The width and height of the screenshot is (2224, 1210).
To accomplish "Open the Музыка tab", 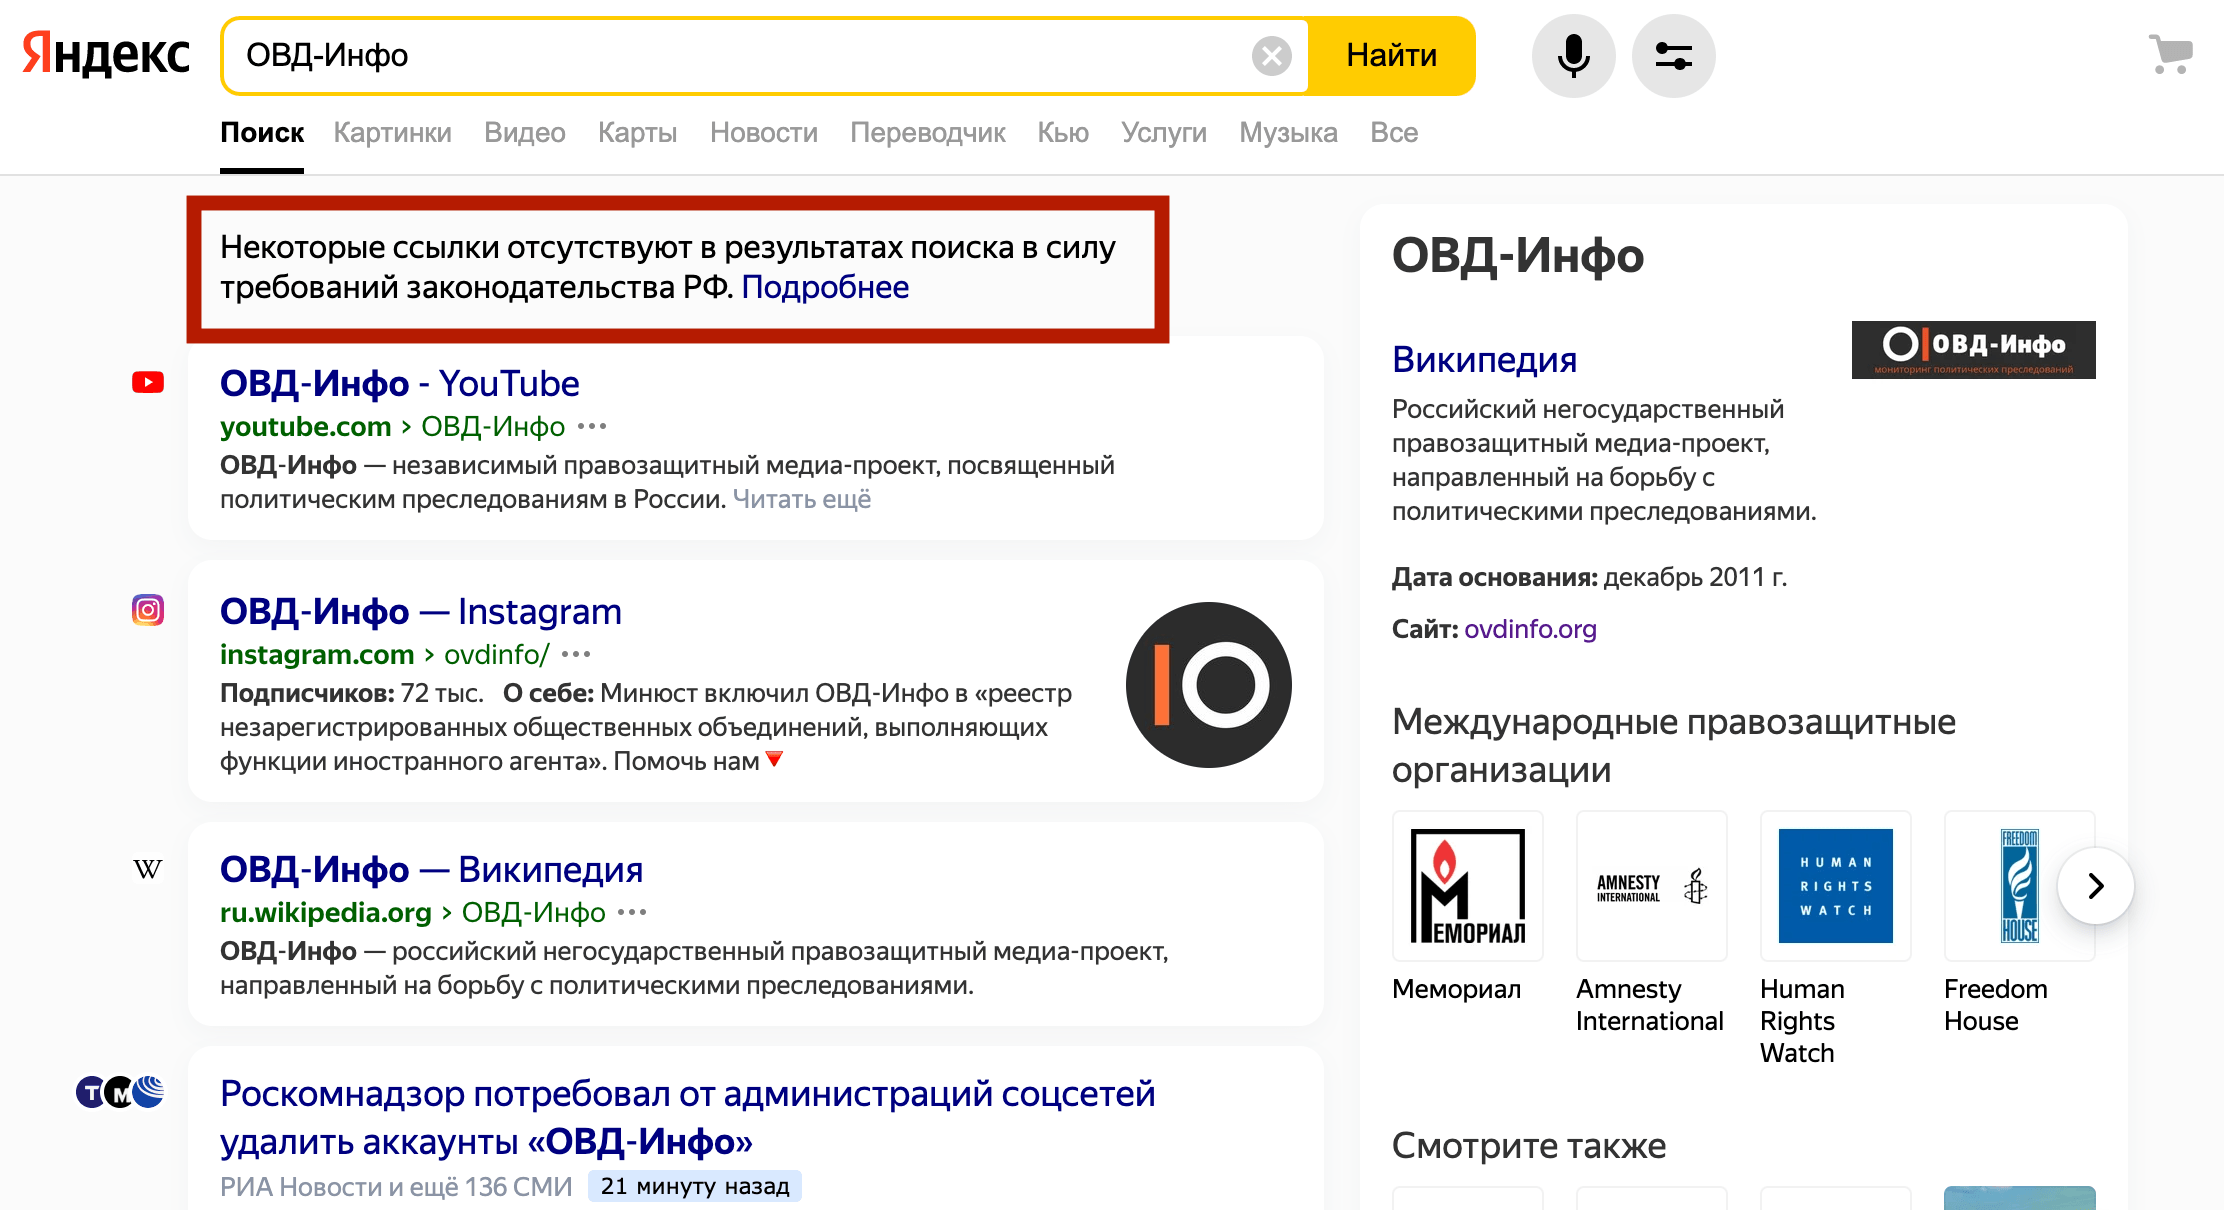I will coord(1288,133).
